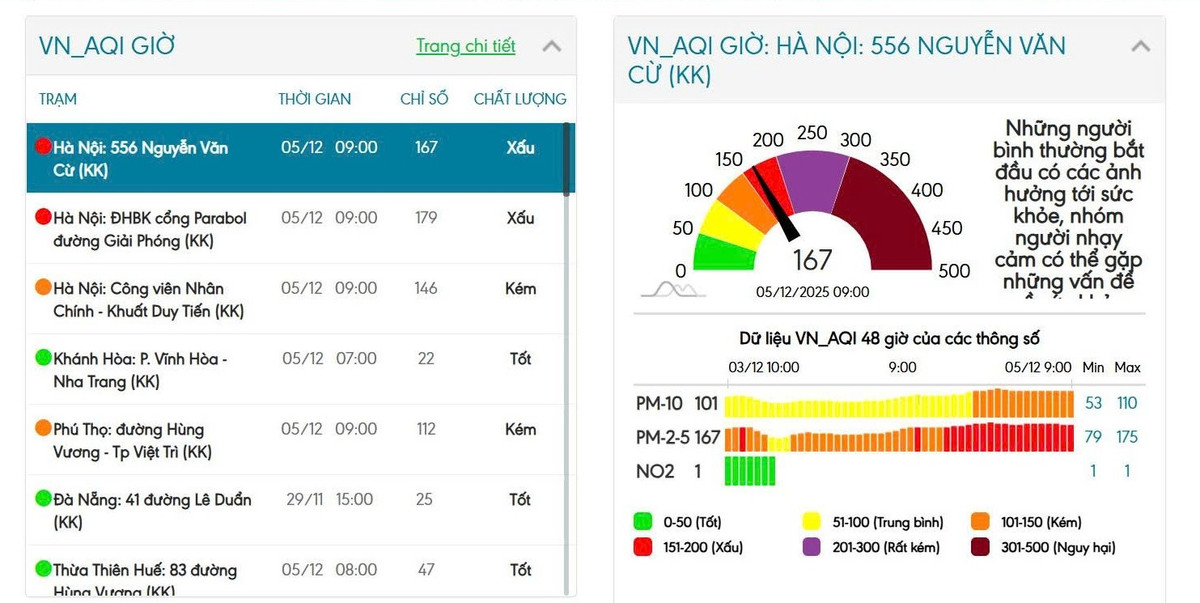The width and height of the screenshot is (1200, 603).
Task: Select station Hà Nội: ĐHBK cổng Parabol
Action: (x=150, y=229)
